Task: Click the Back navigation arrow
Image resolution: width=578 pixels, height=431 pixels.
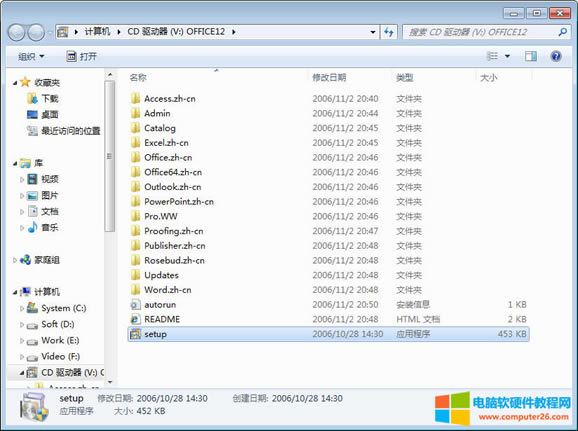Action: coord(17,32)
